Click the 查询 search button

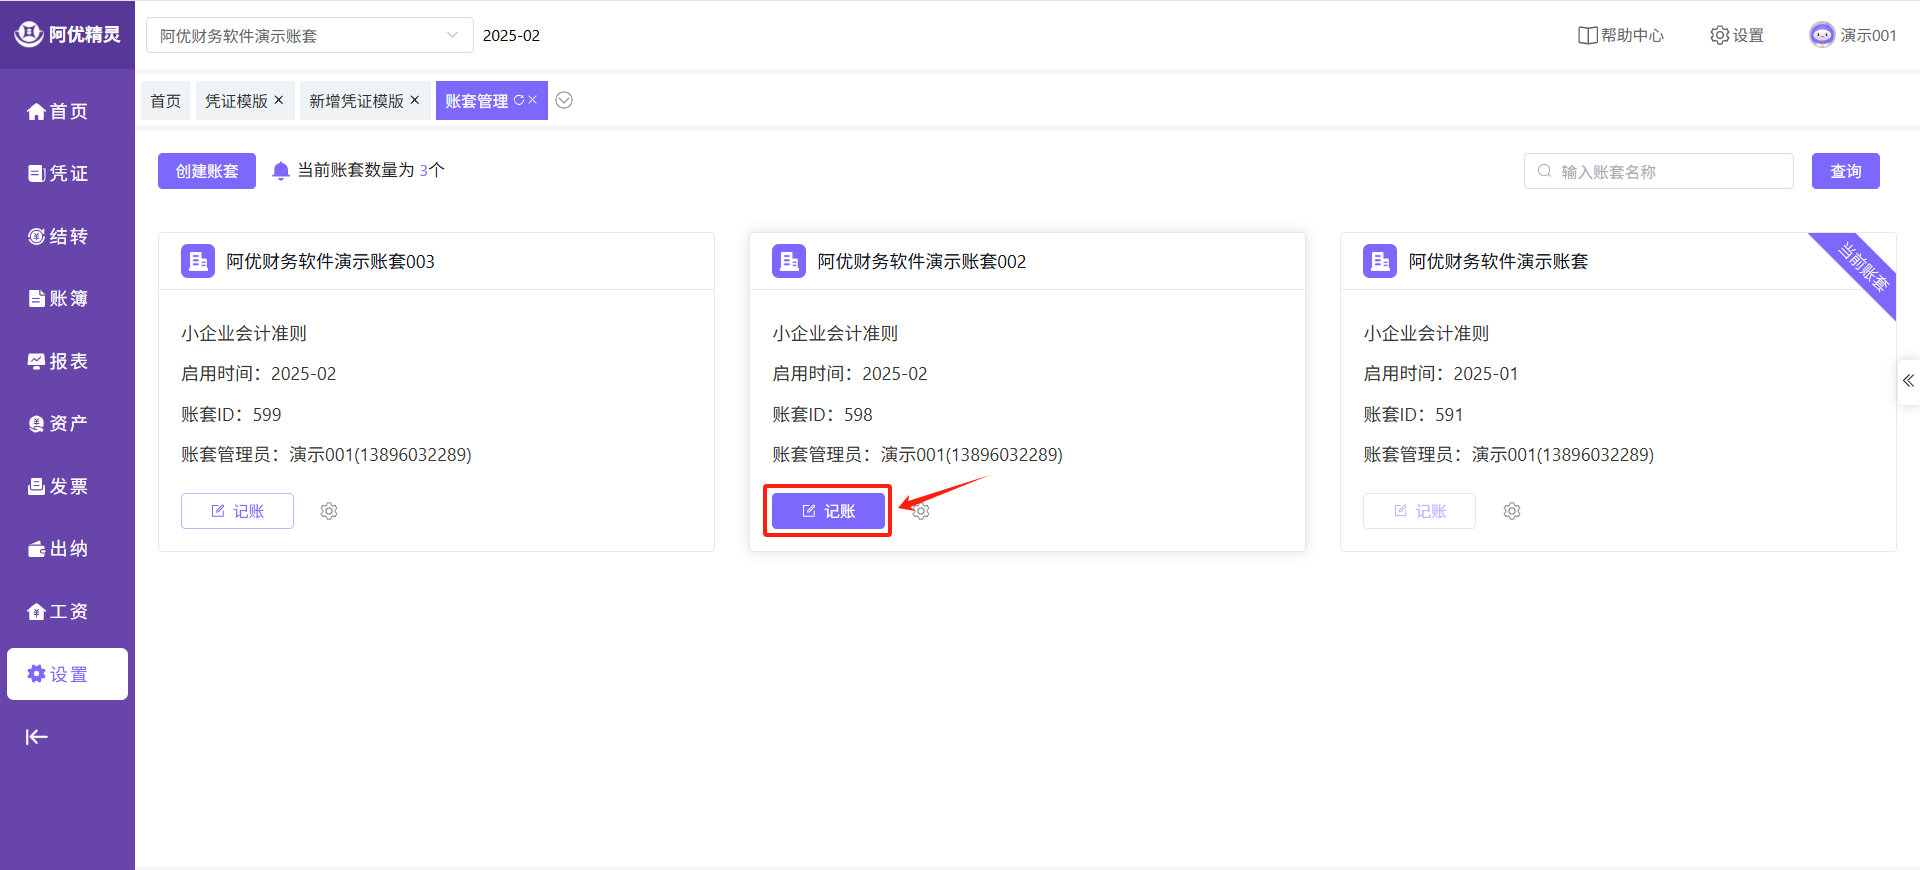coord(1845,171)
